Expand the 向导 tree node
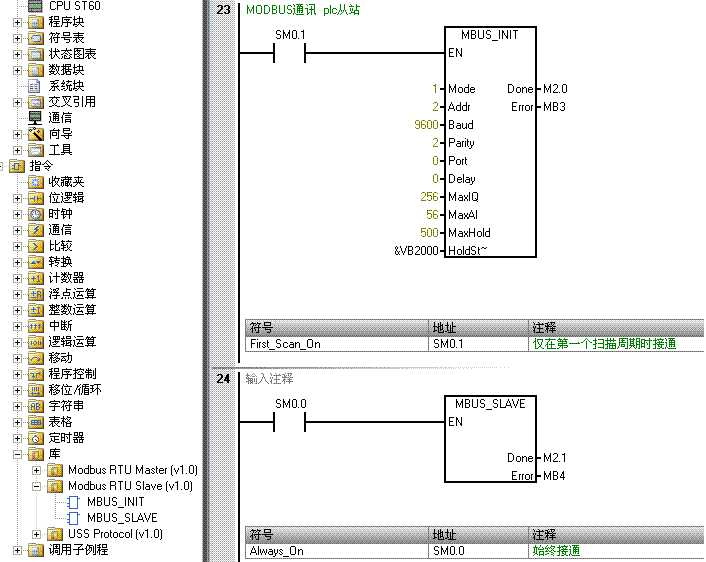This screenshot has width=706, height=562. (17, 134)
